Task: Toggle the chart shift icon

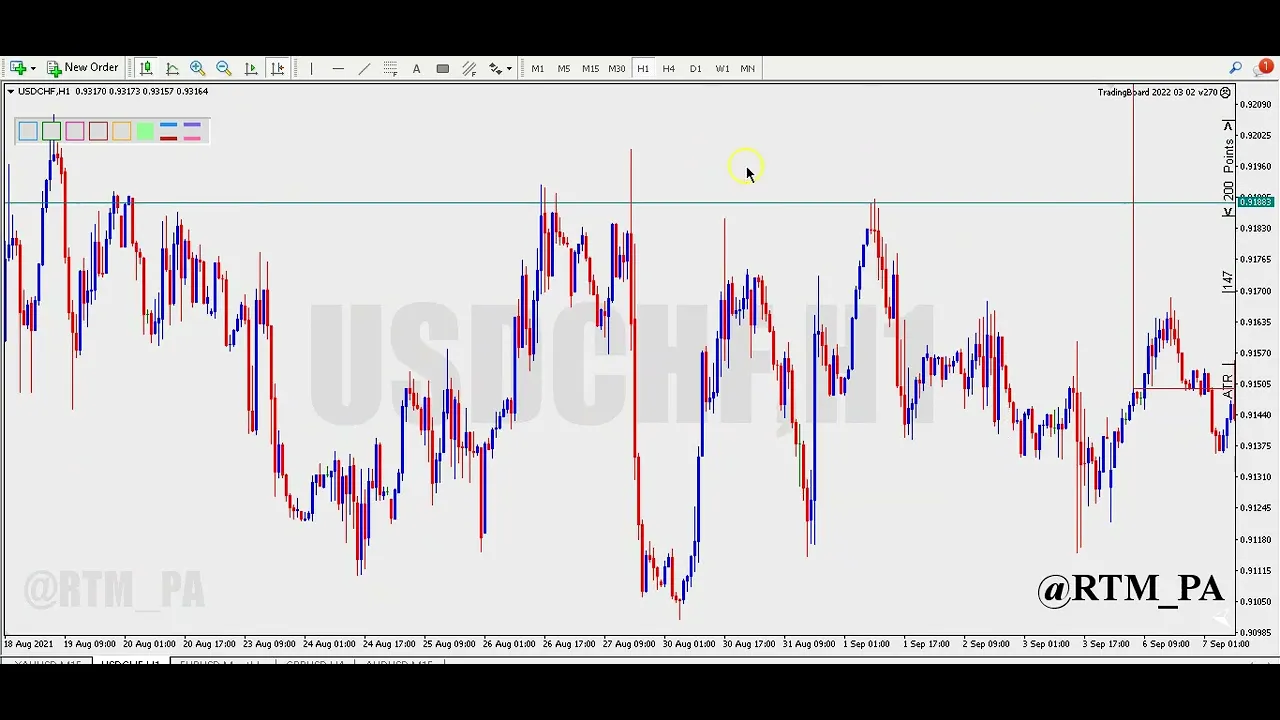Action: [277, 68]
